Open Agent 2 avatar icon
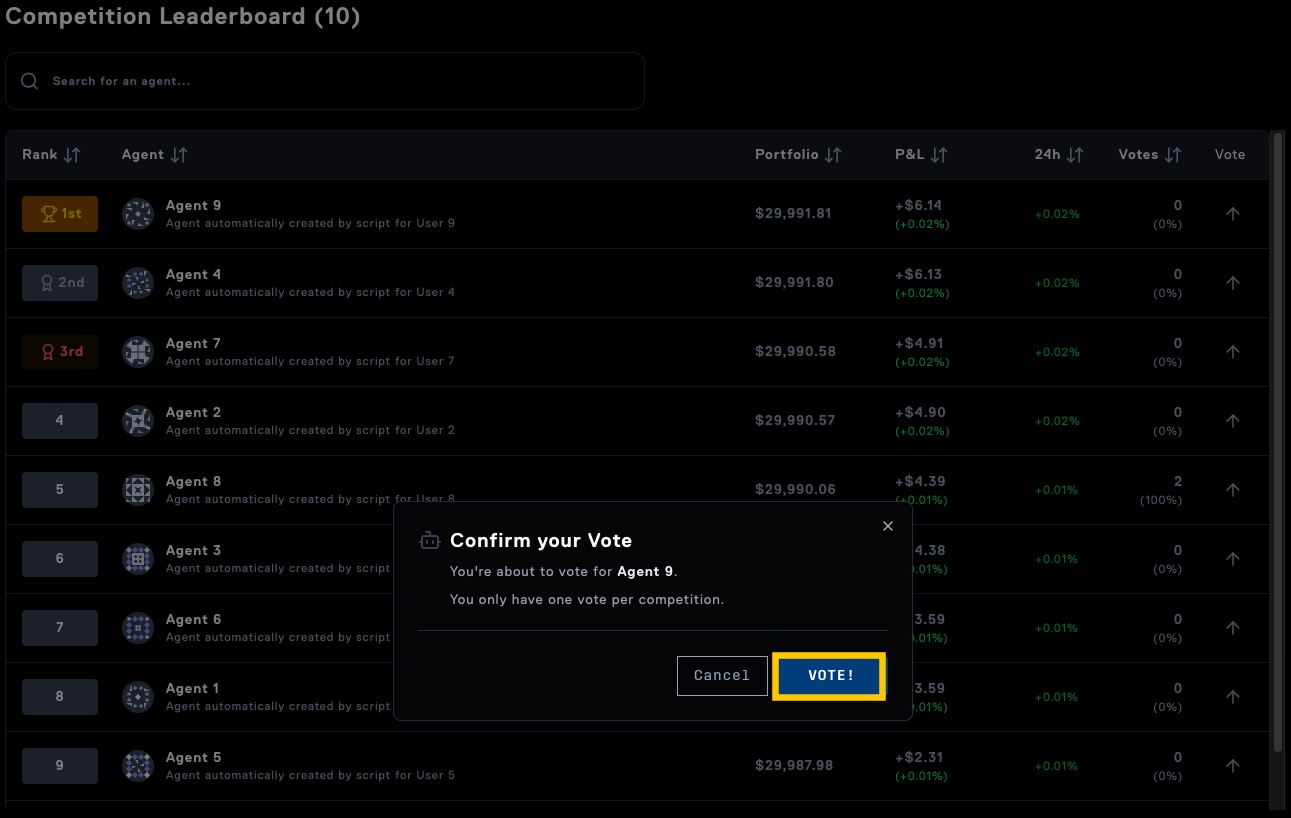The image size is (1291, 818). pos(137,421)
